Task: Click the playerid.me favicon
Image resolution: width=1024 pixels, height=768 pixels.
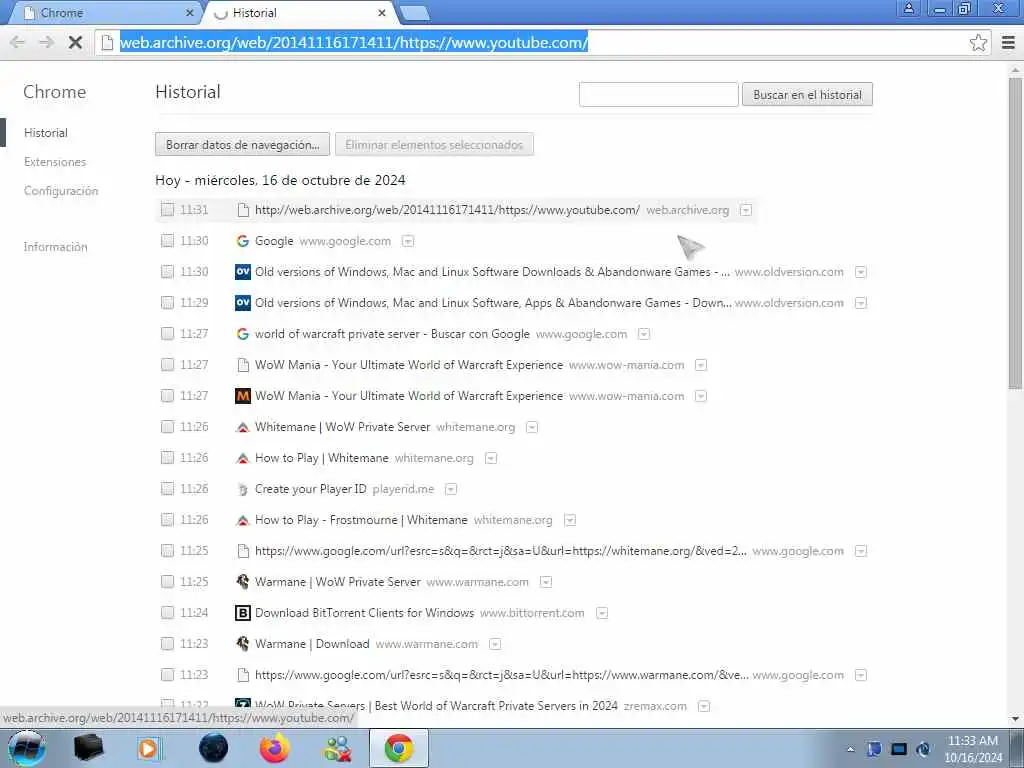Action: point(242,489)
